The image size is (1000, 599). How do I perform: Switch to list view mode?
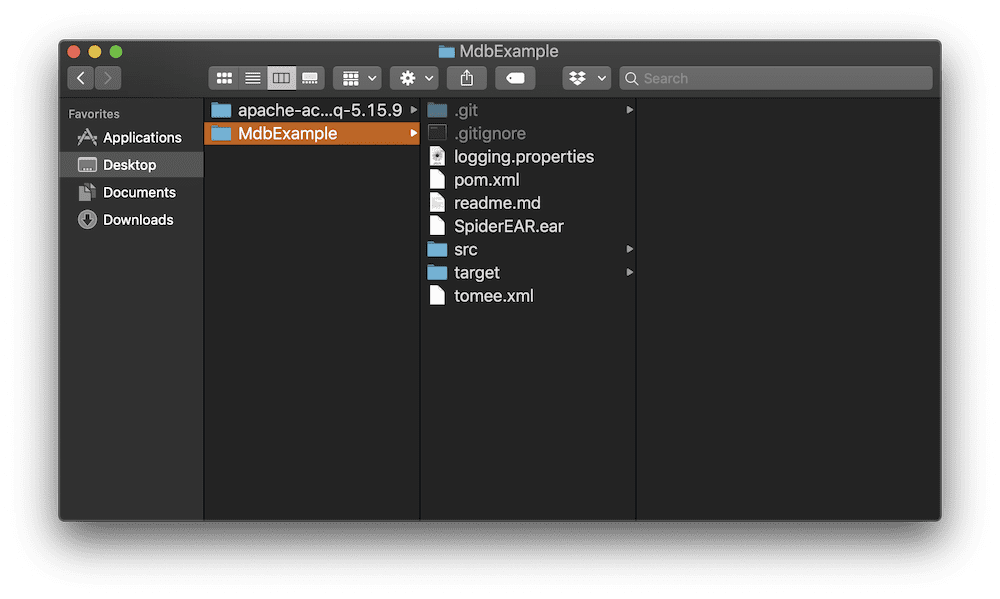253,78
